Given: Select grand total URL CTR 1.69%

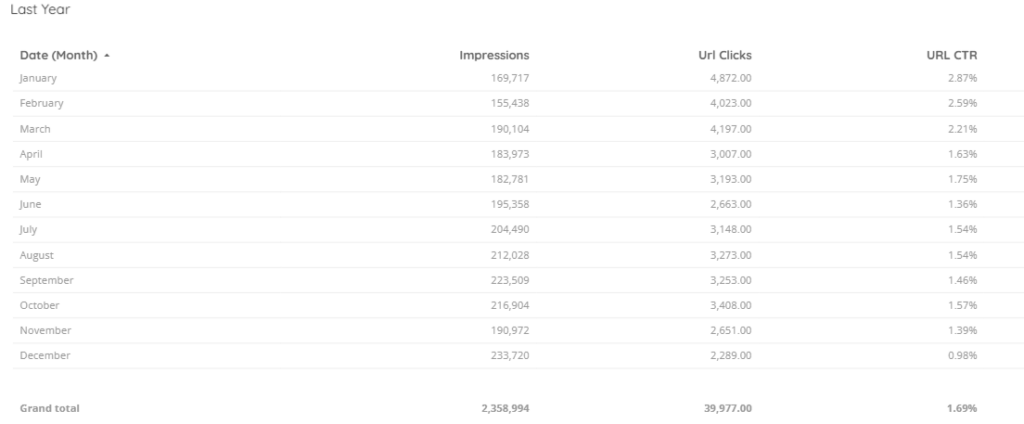Looking at the screenshot, I should (962, 408).
